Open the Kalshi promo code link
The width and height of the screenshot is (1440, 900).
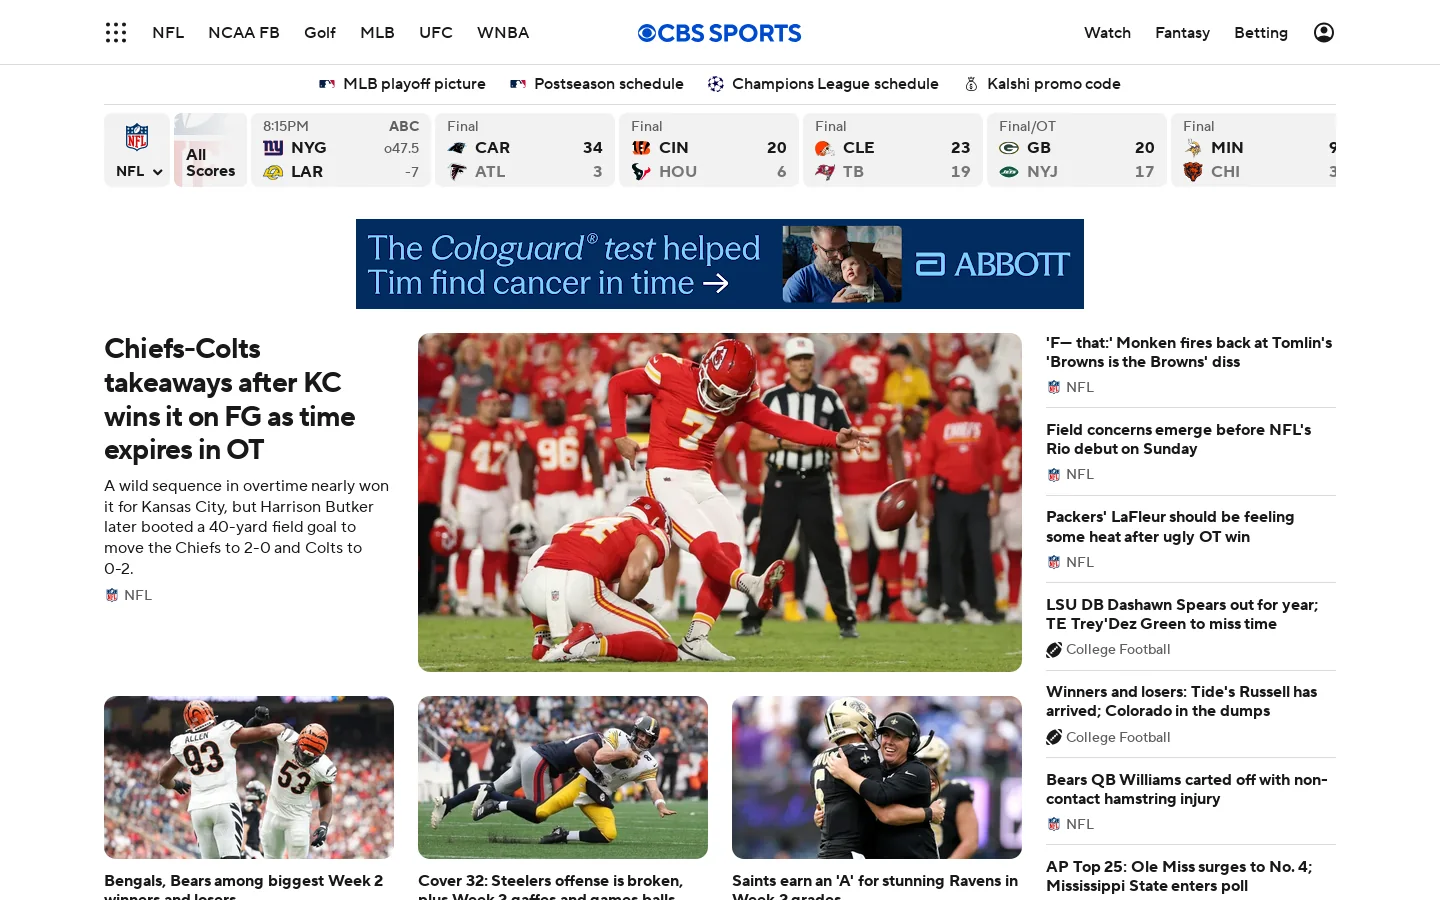pos(1042,84)
